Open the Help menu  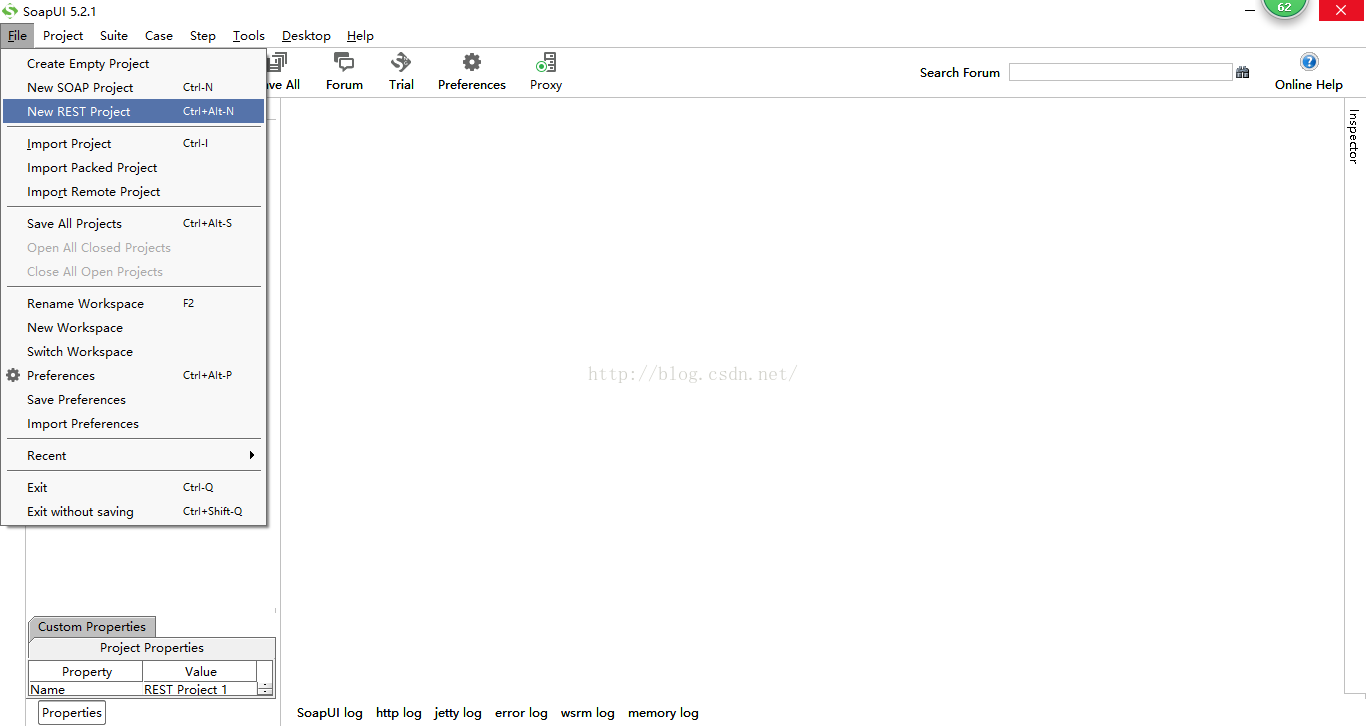click(360, 35)
